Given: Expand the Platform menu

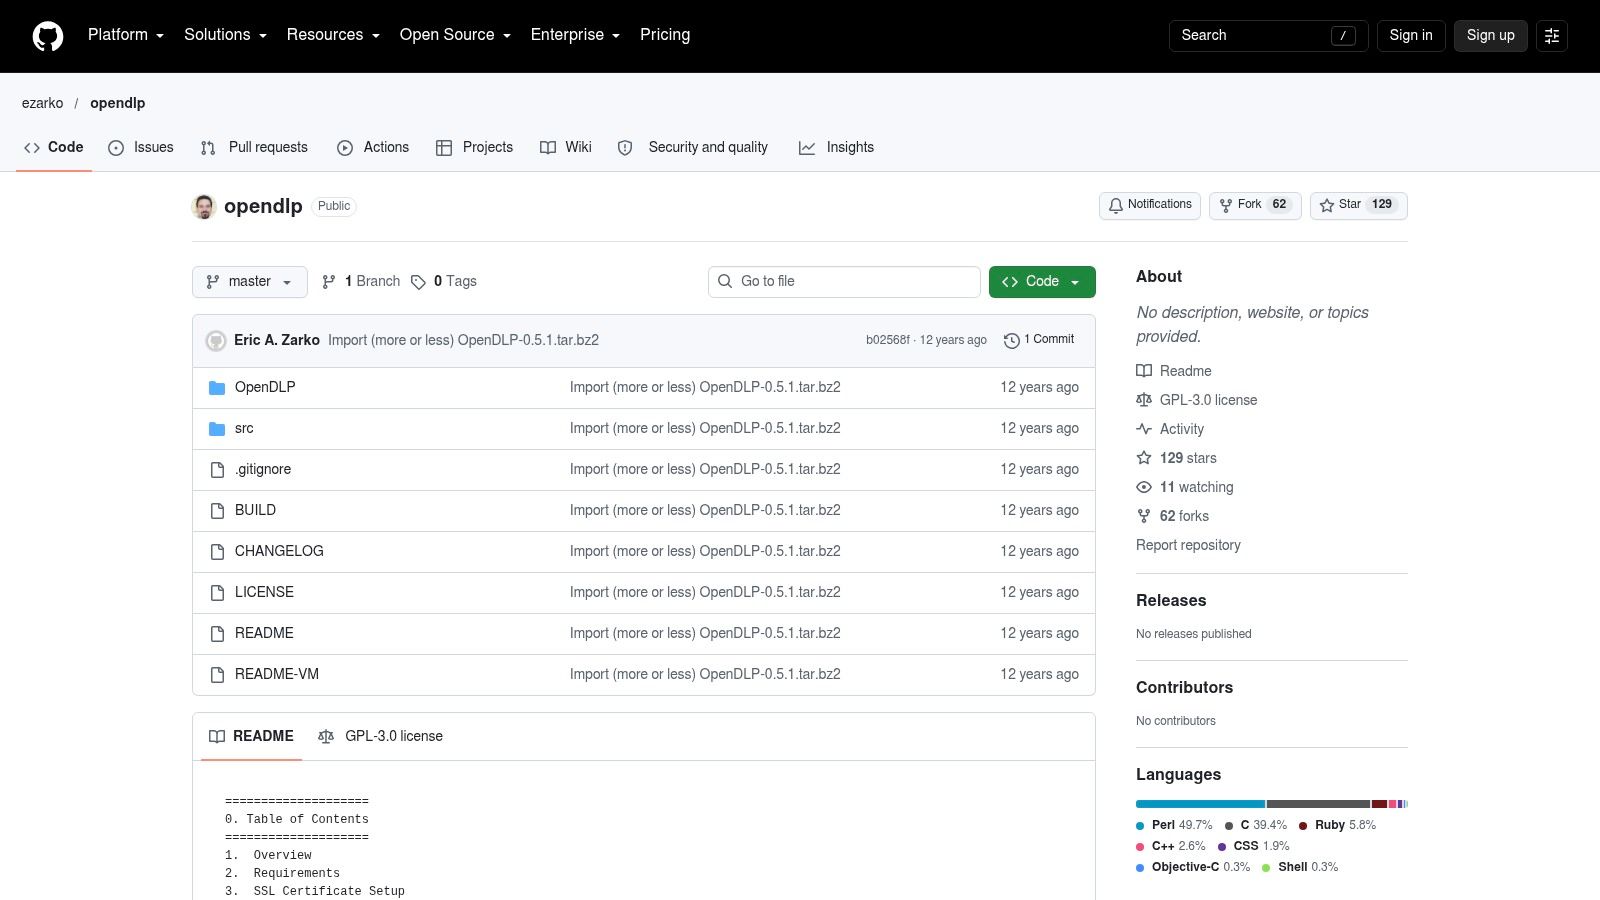Looking at the screenshot, I should pos(126,35).
